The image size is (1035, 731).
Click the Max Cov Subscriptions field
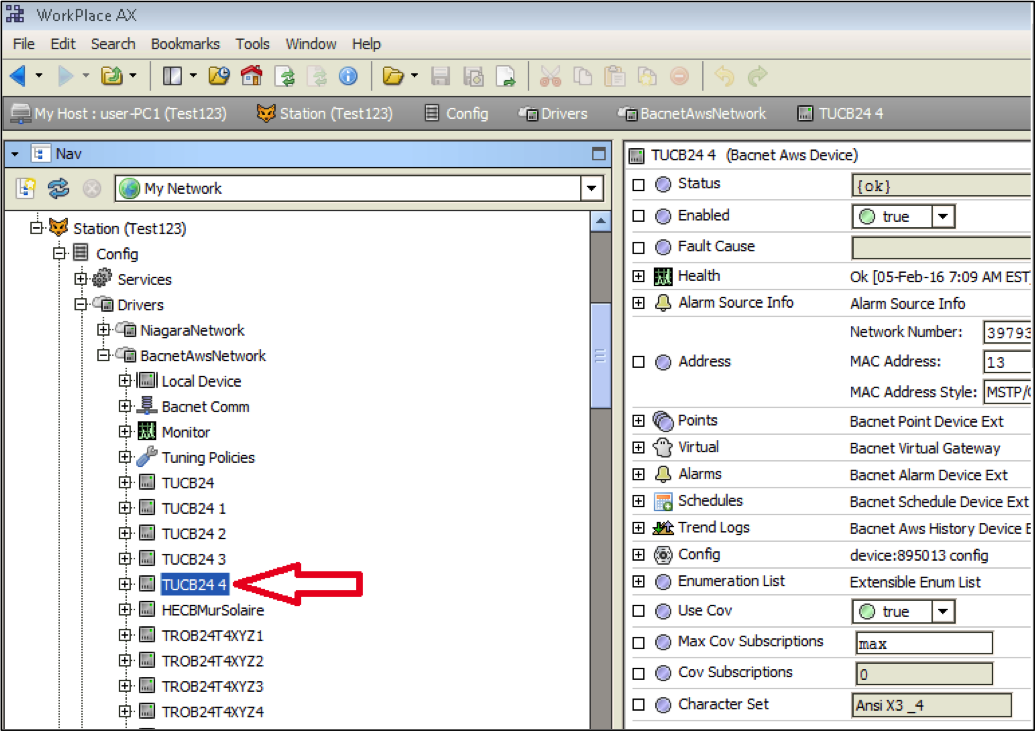(923, 643)
